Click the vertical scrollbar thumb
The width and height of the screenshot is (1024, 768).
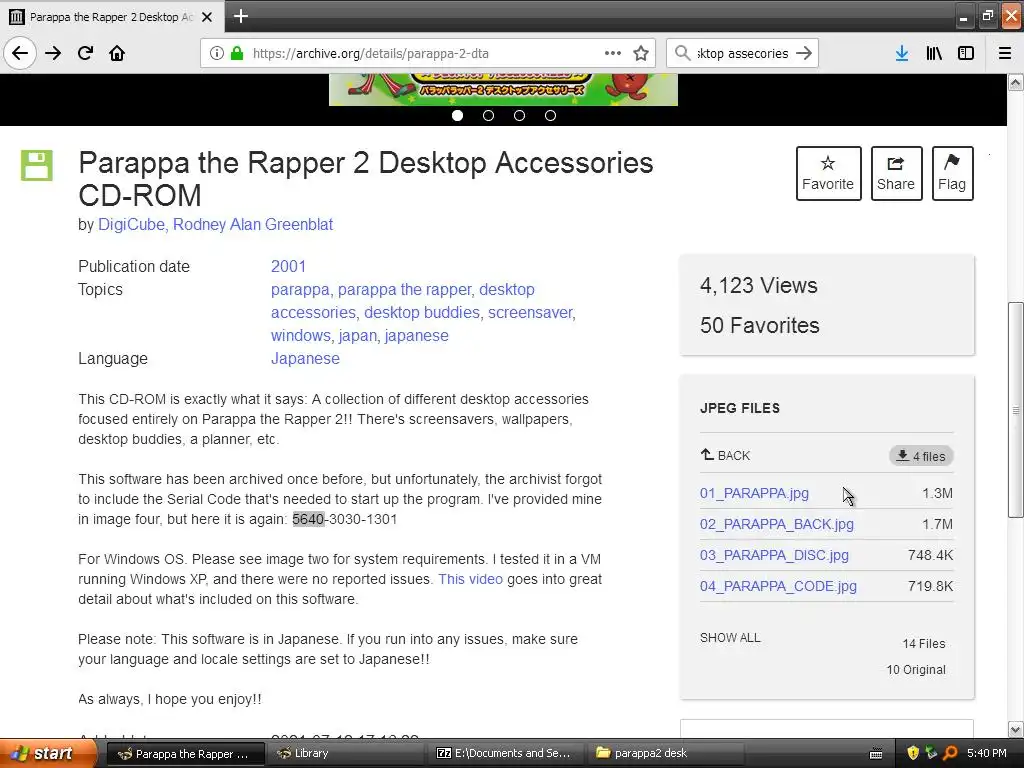coord(1016,409)
